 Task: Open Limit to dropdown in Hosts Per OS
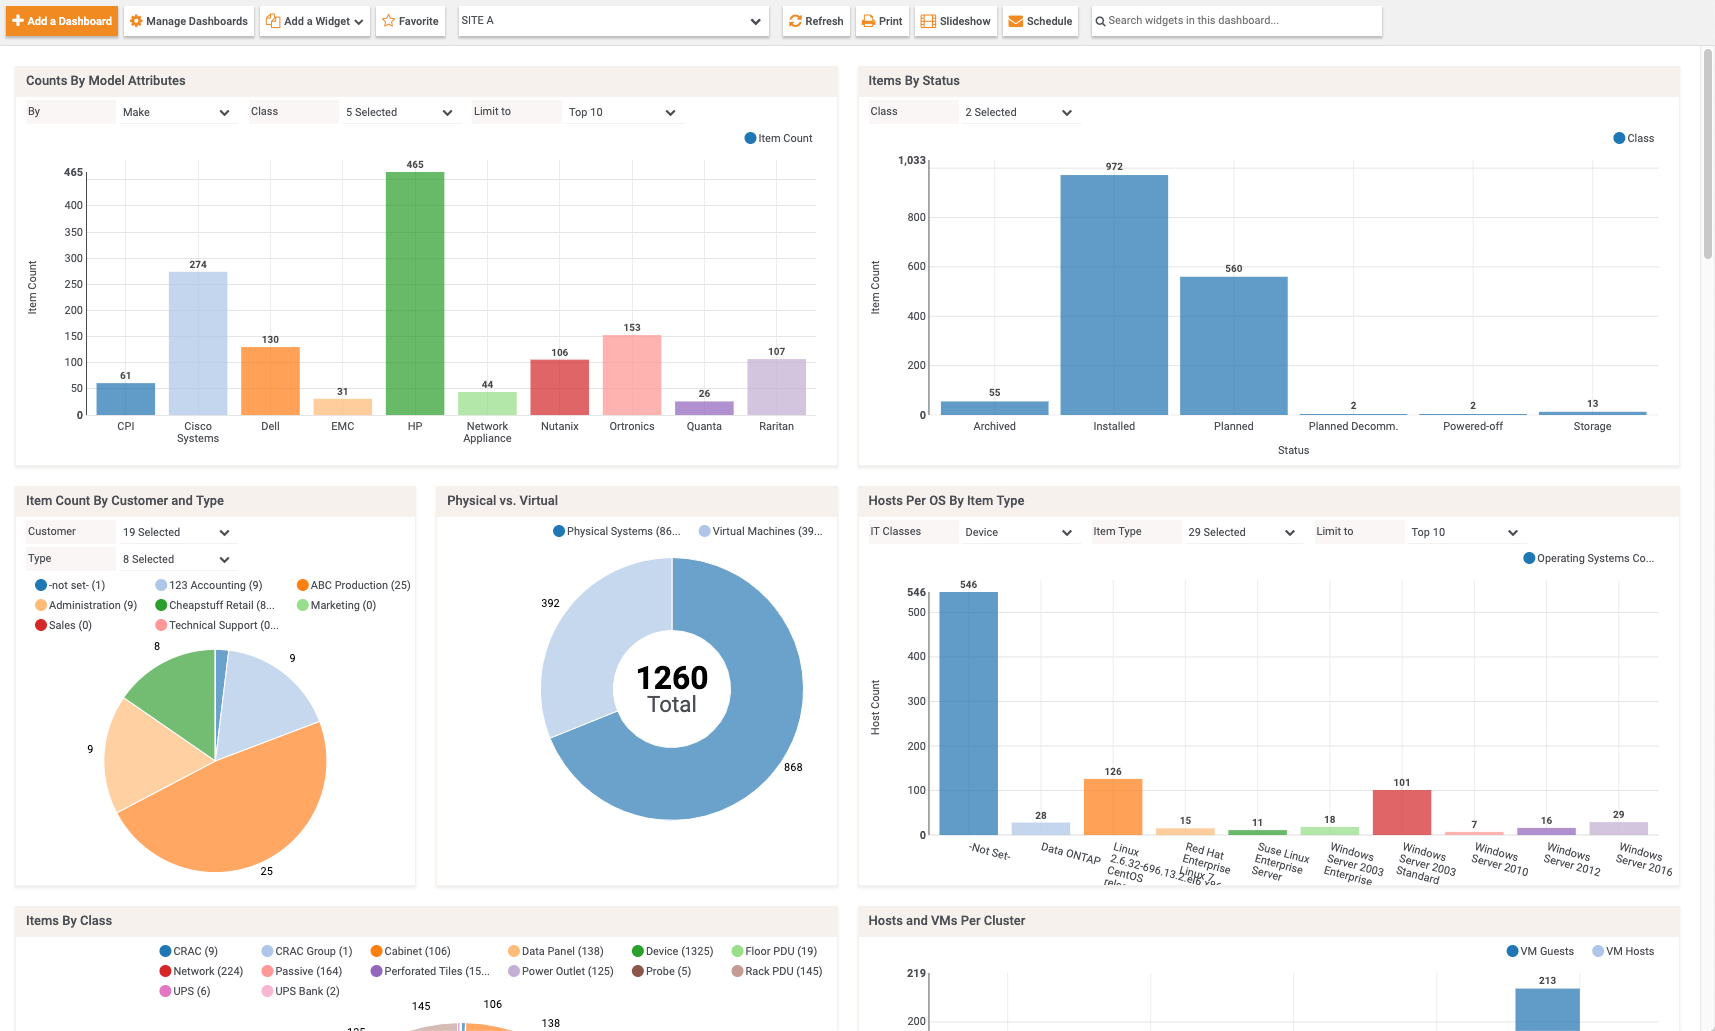pos(1465,532)
